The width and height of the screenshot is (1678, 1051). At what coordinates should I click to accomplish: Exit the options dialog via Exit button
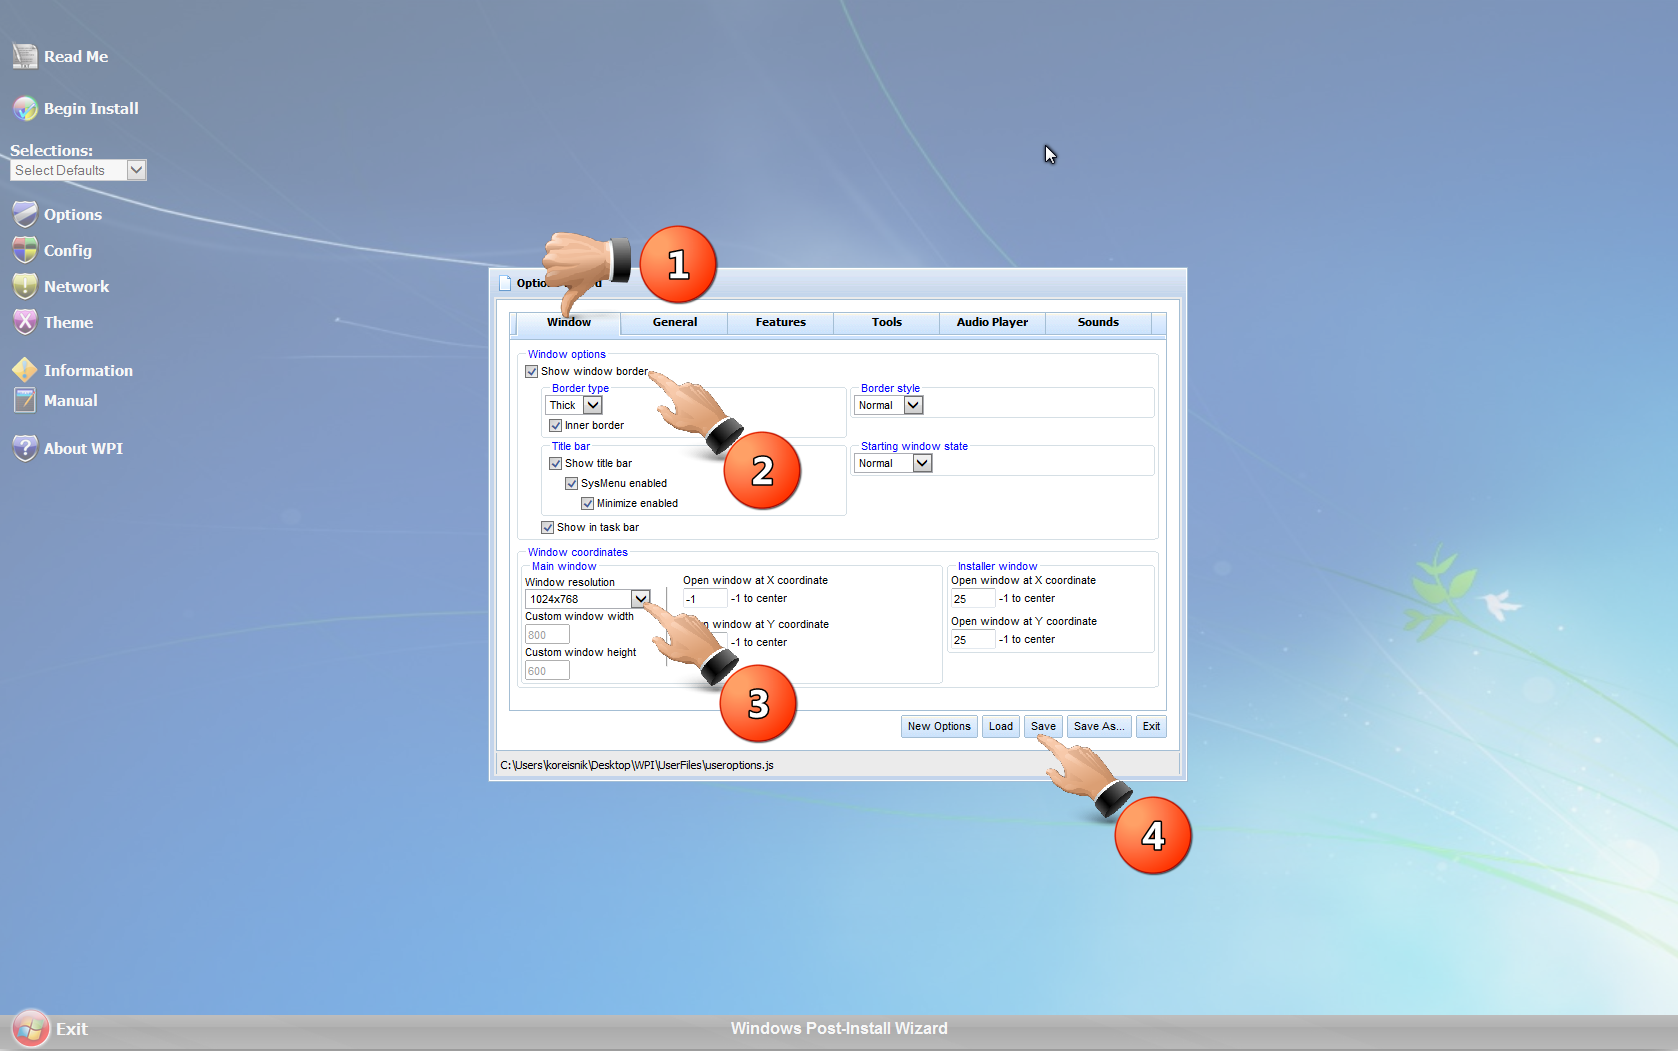(1152, 727)
